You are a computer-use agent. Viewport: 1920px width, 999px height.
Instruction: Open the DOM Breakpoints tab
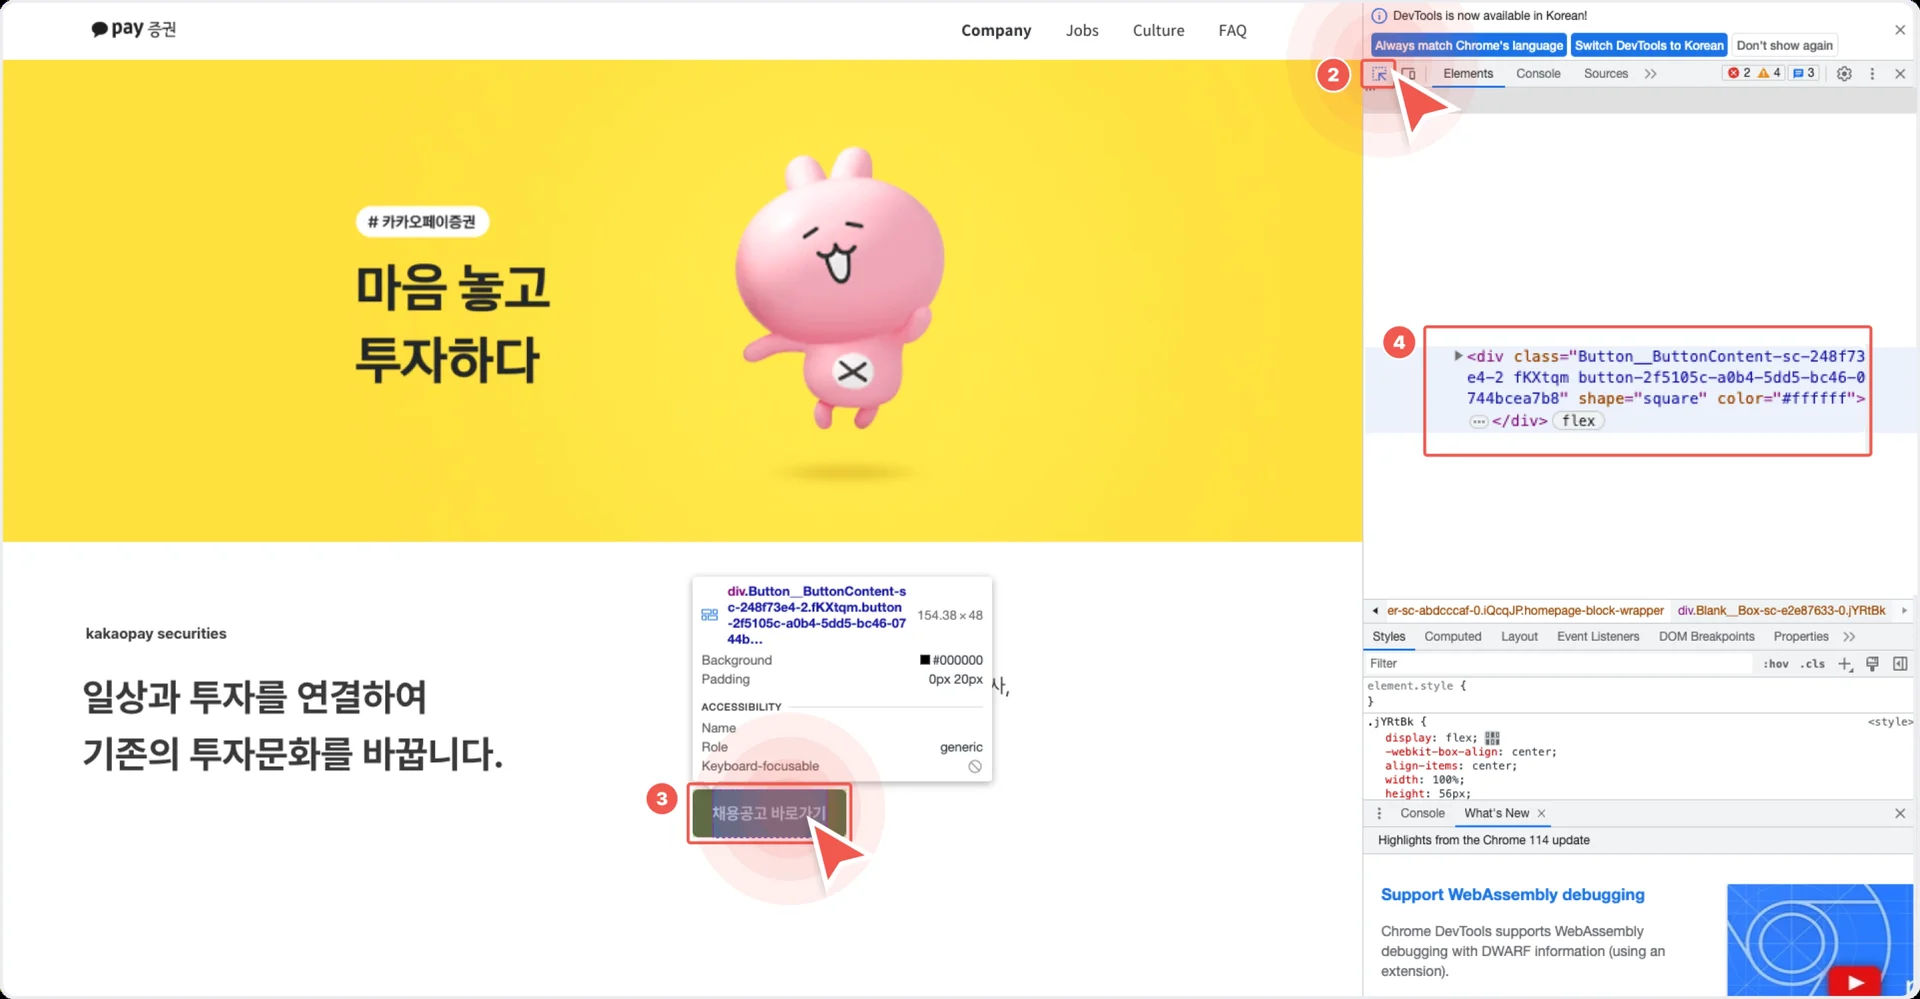pyautogui.click(x=1706, y=637)
